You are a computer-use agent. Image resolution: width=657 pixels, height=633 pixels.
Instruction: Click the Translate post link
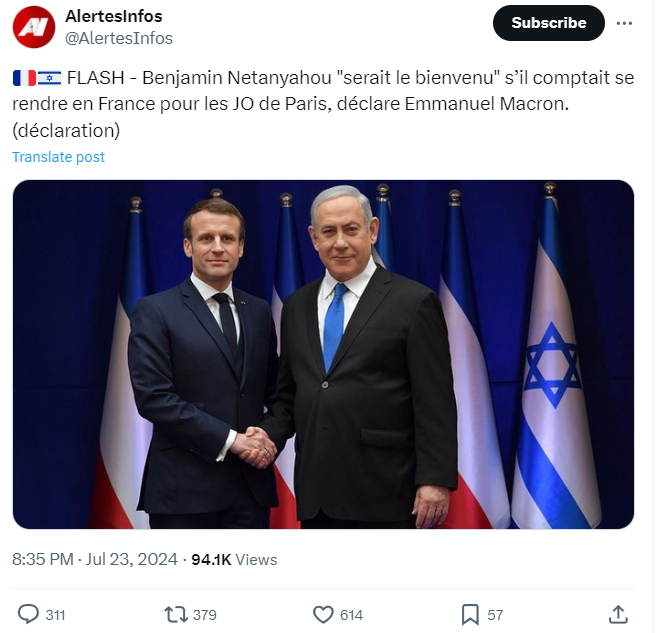point(58,157)
